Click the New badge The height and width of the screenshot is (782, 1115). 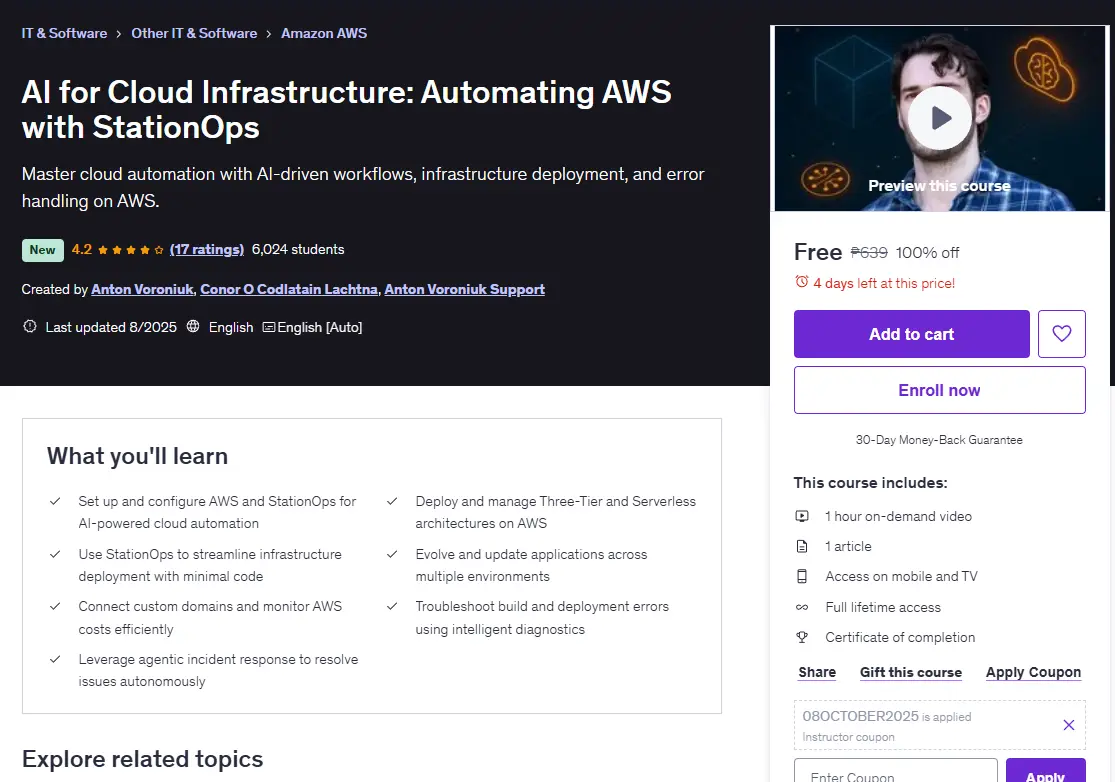43,250
